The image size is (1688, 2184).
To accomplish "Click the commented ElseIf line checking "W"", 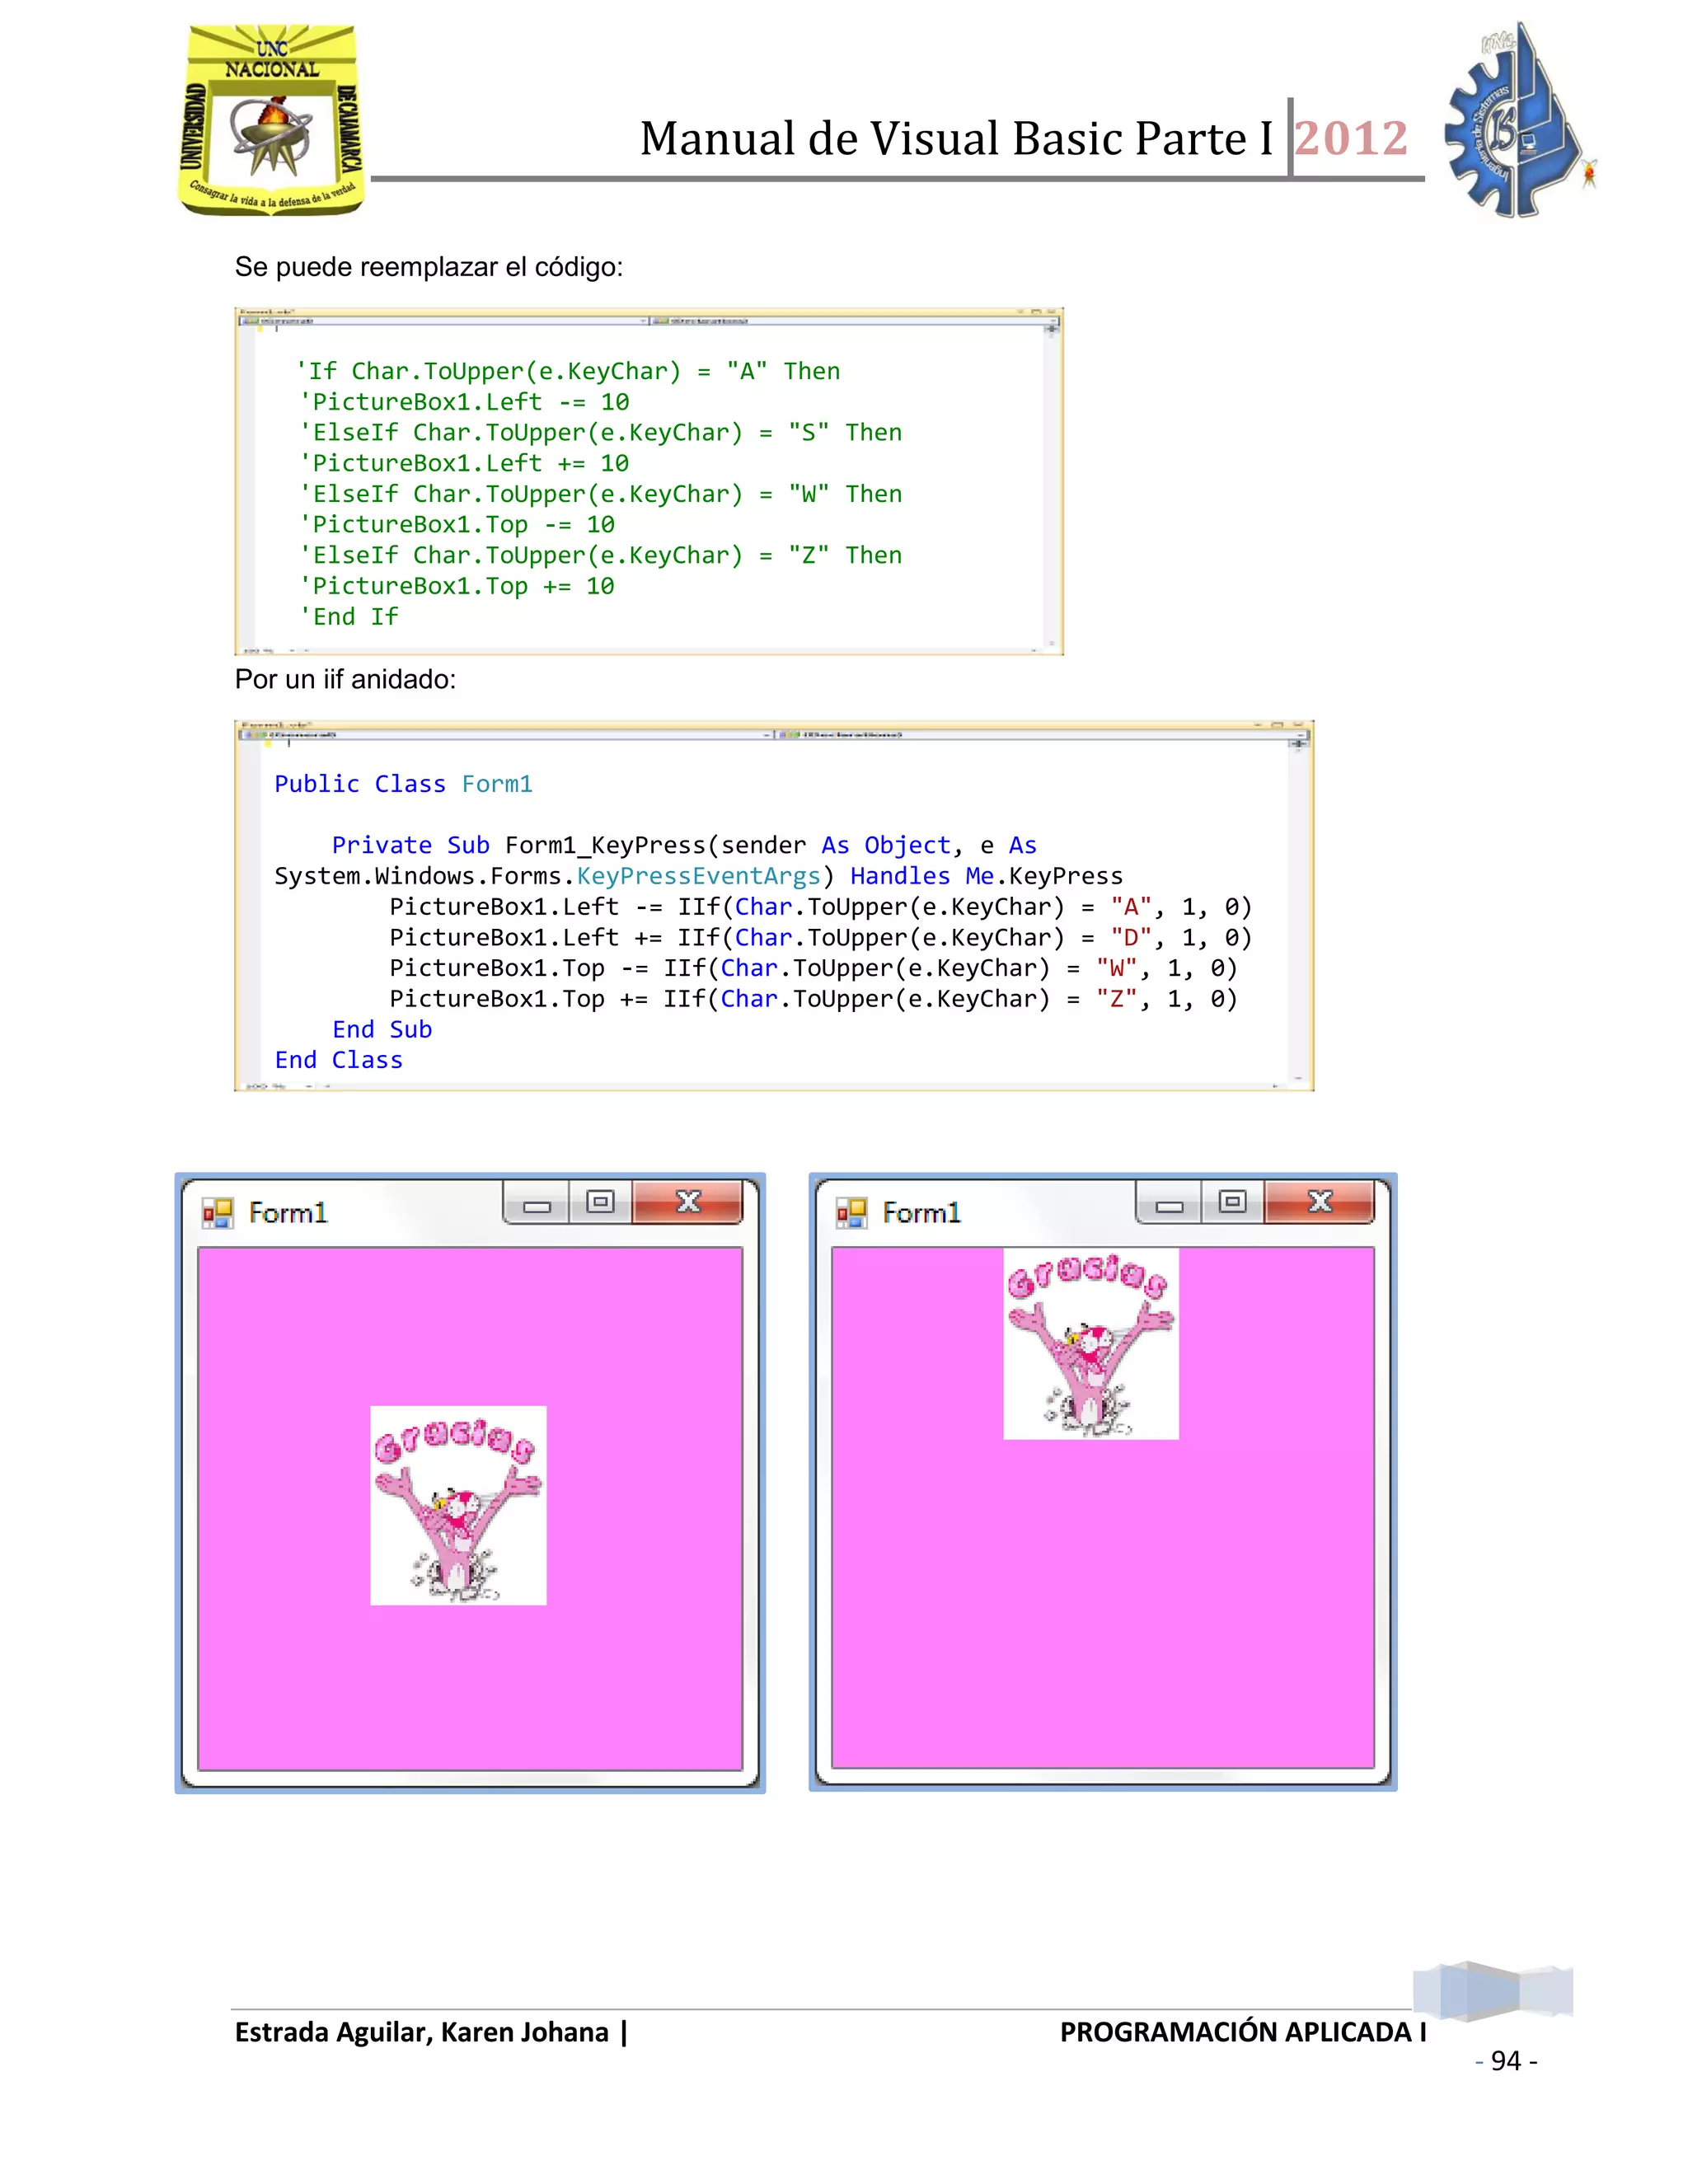I will coord(600,494).
